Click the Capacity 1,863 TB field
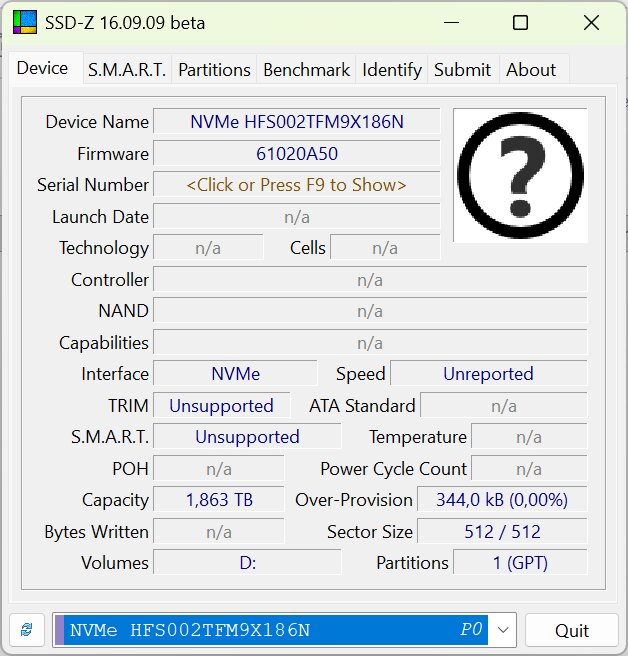 219,500
